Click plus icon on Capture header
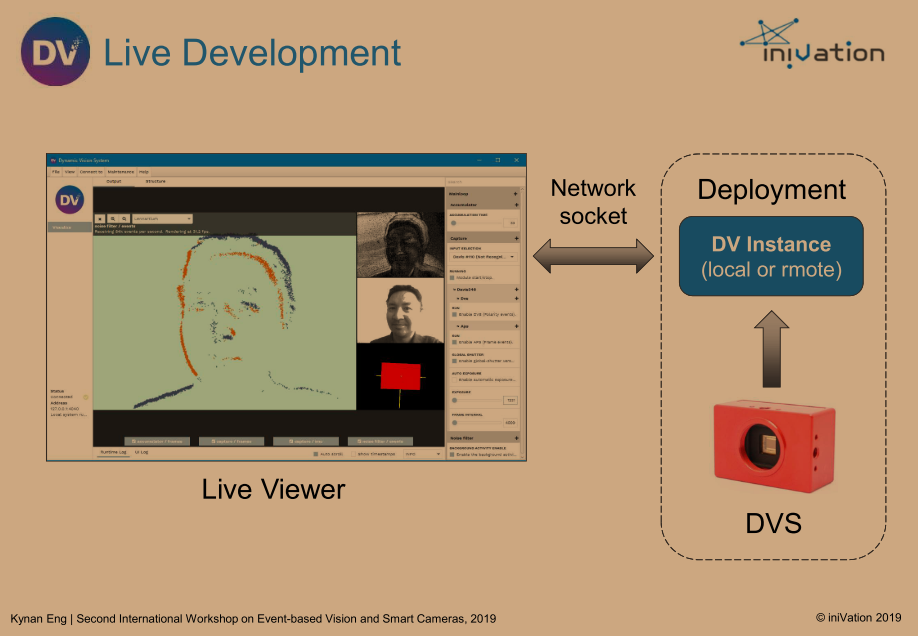918x636 pixels. pyautogui.click(x=516, y=238)
